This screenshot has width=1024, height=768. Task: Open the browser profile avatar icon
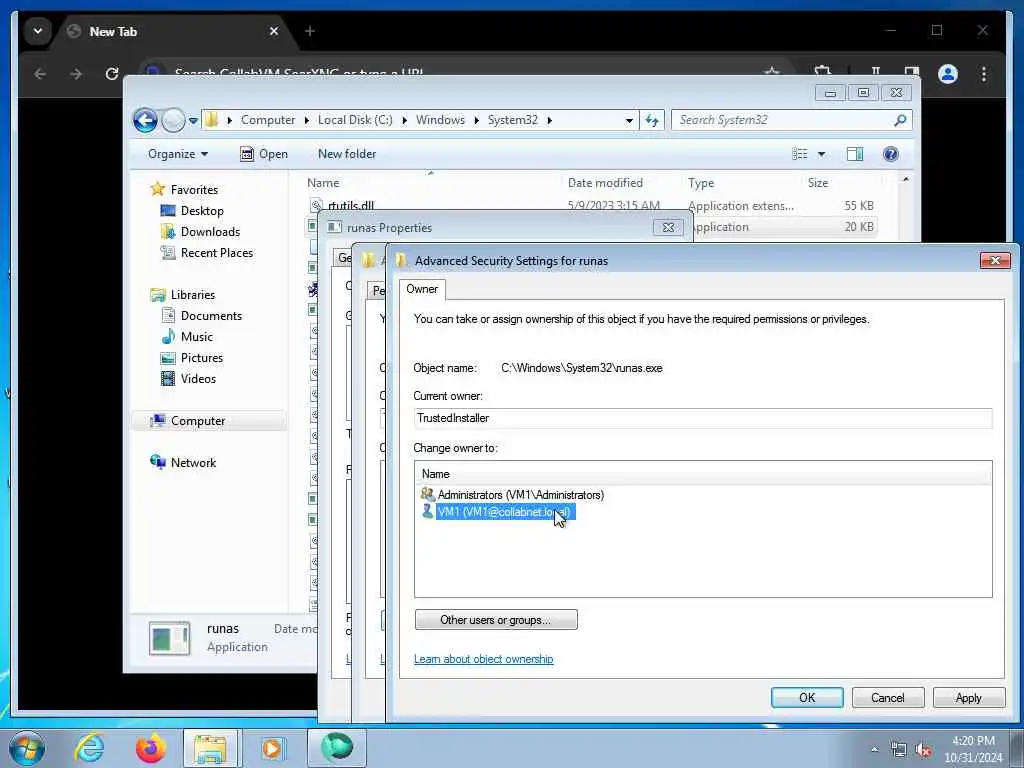coord(948,74)
